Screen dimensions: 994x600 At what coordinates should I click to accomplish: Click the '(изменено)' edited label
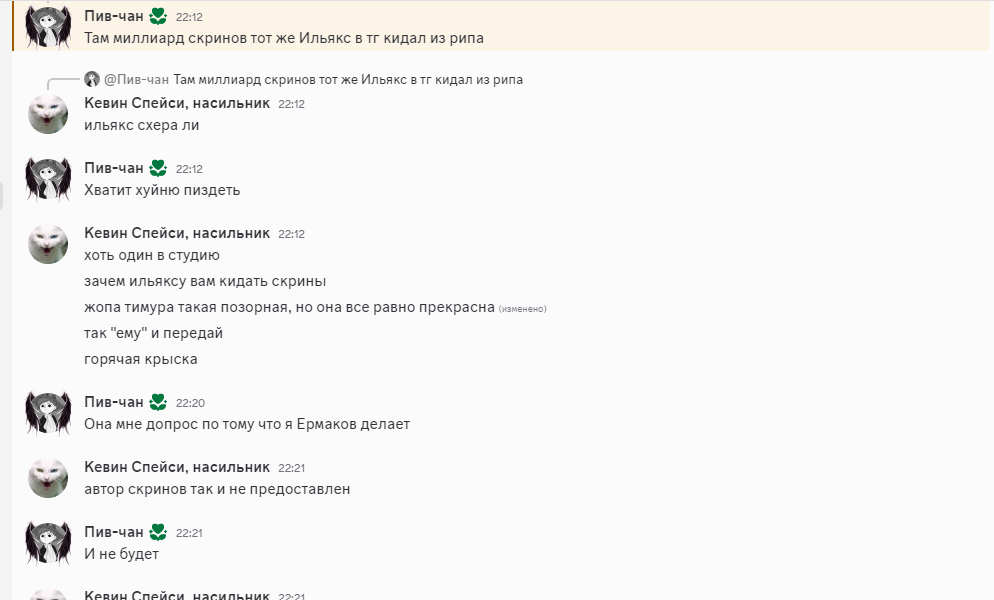522,308
